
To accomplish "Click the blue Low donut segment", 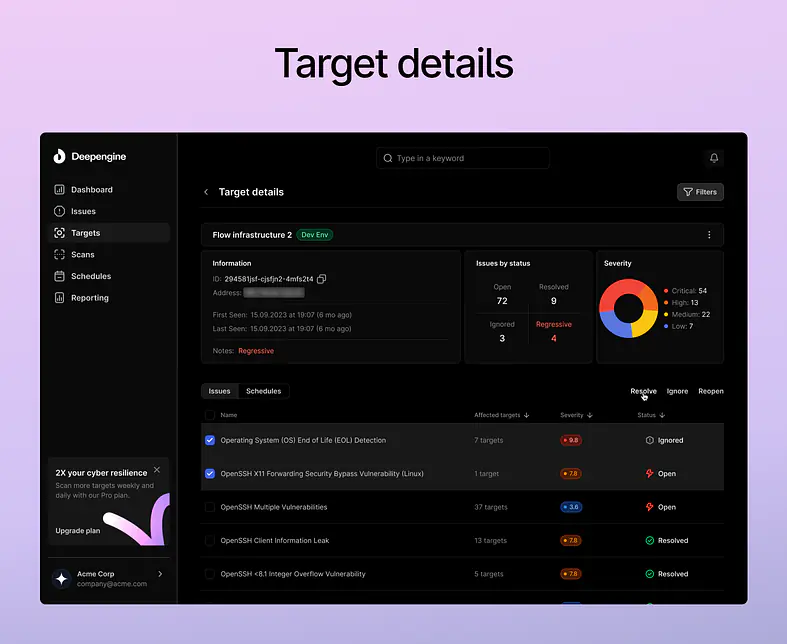I will coord(614,325).
